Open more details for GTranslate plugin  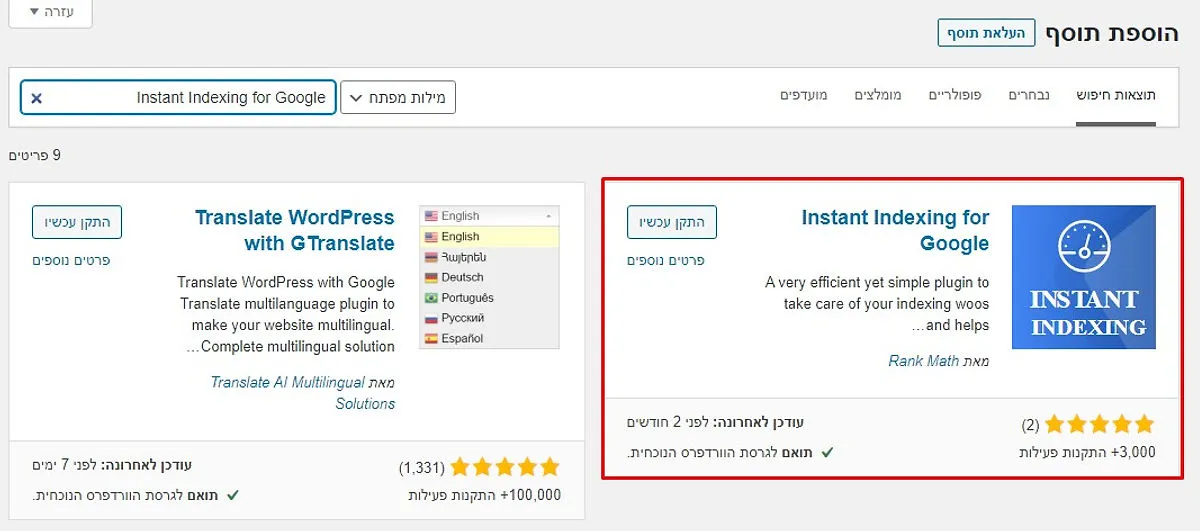point(71,260)
